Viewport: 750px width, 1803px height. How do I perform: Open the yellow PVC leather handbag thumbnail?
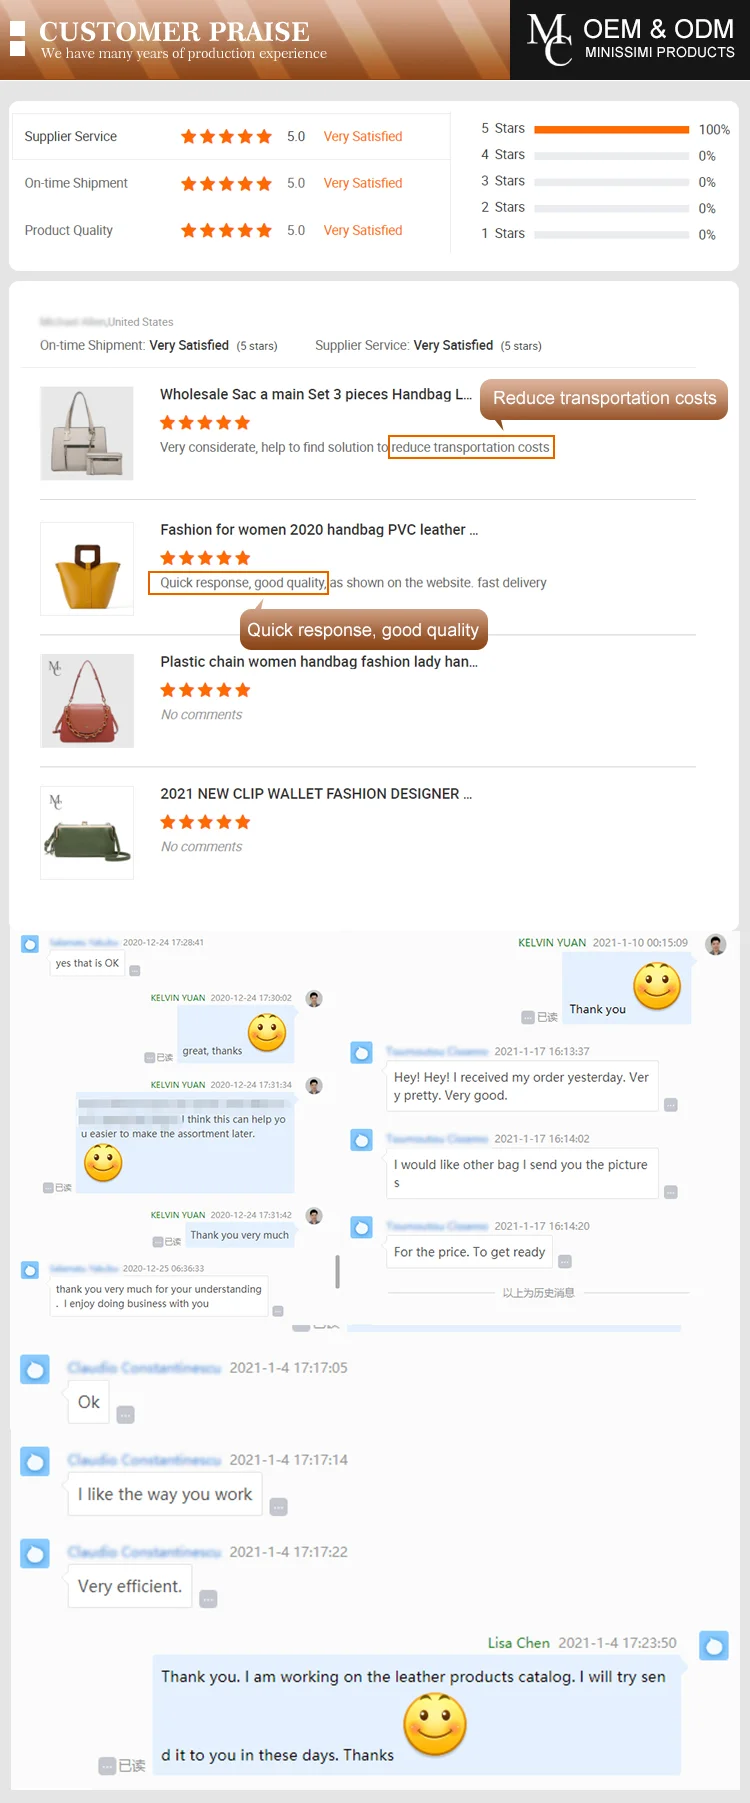pos(87,568)
